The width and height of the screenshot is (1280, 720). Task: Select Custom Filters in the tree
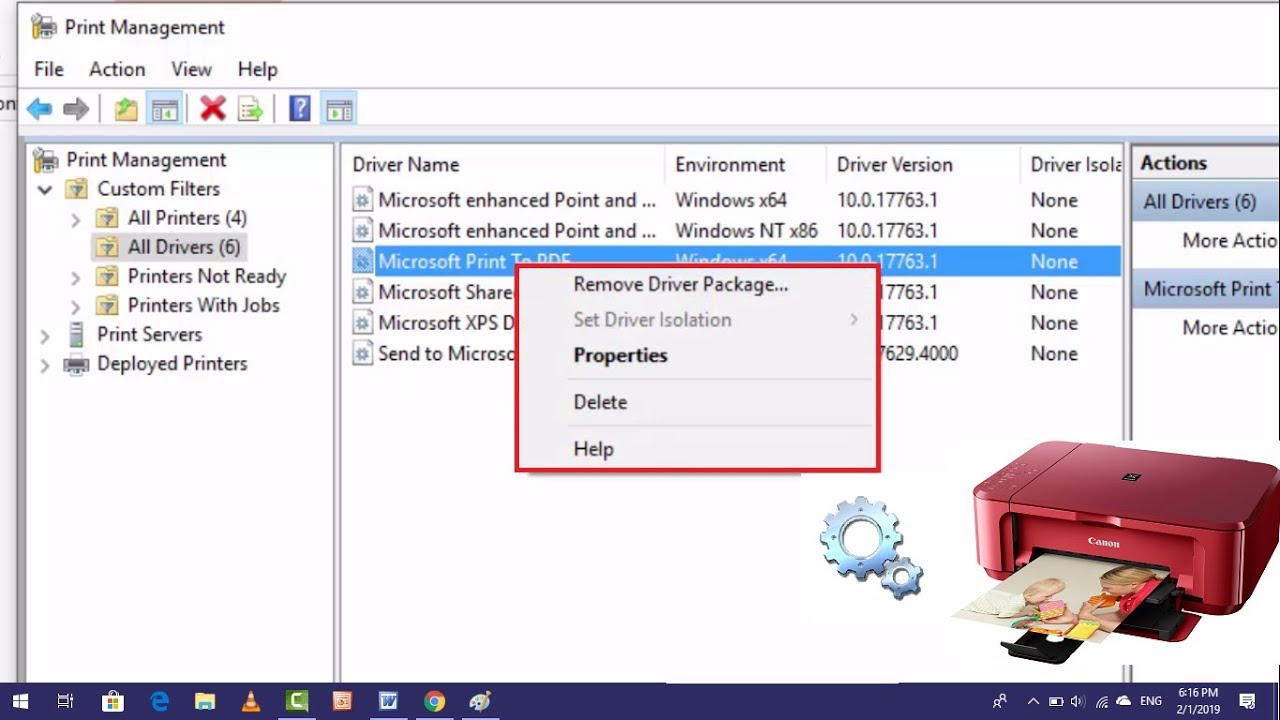tap(158, 189)
